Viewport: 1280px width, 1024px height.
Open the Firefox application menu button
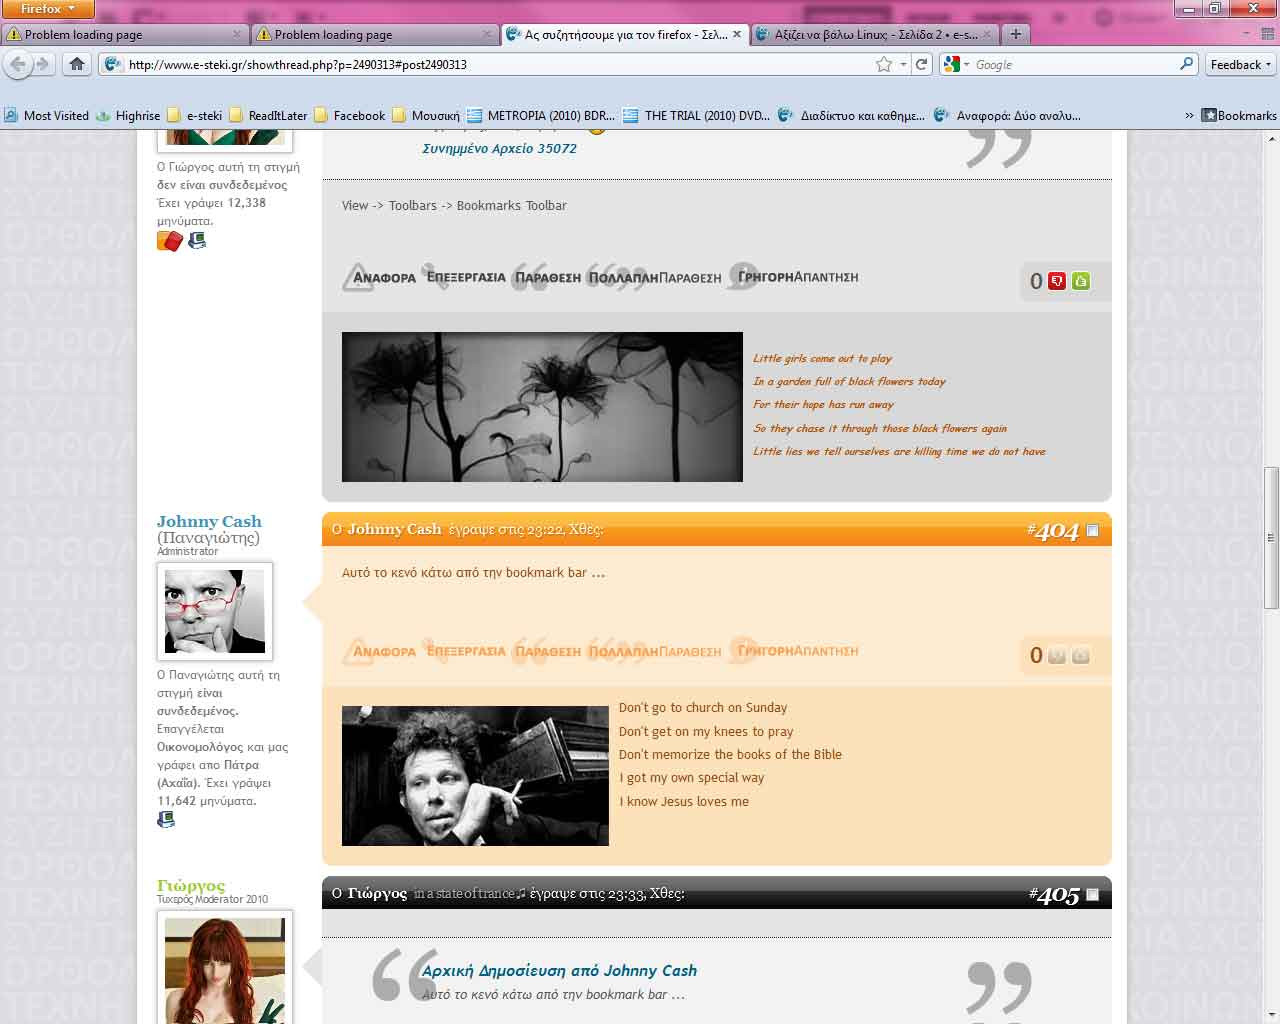[x=47, y=9]
